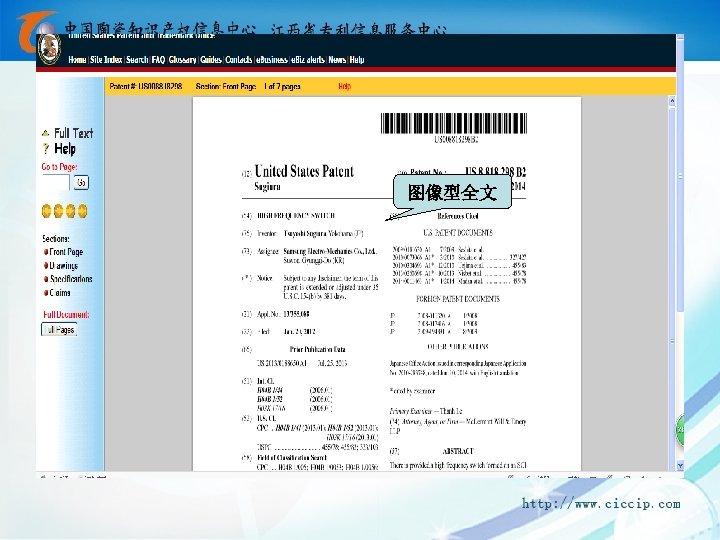Open the sidebar Help link

[65, 149]
